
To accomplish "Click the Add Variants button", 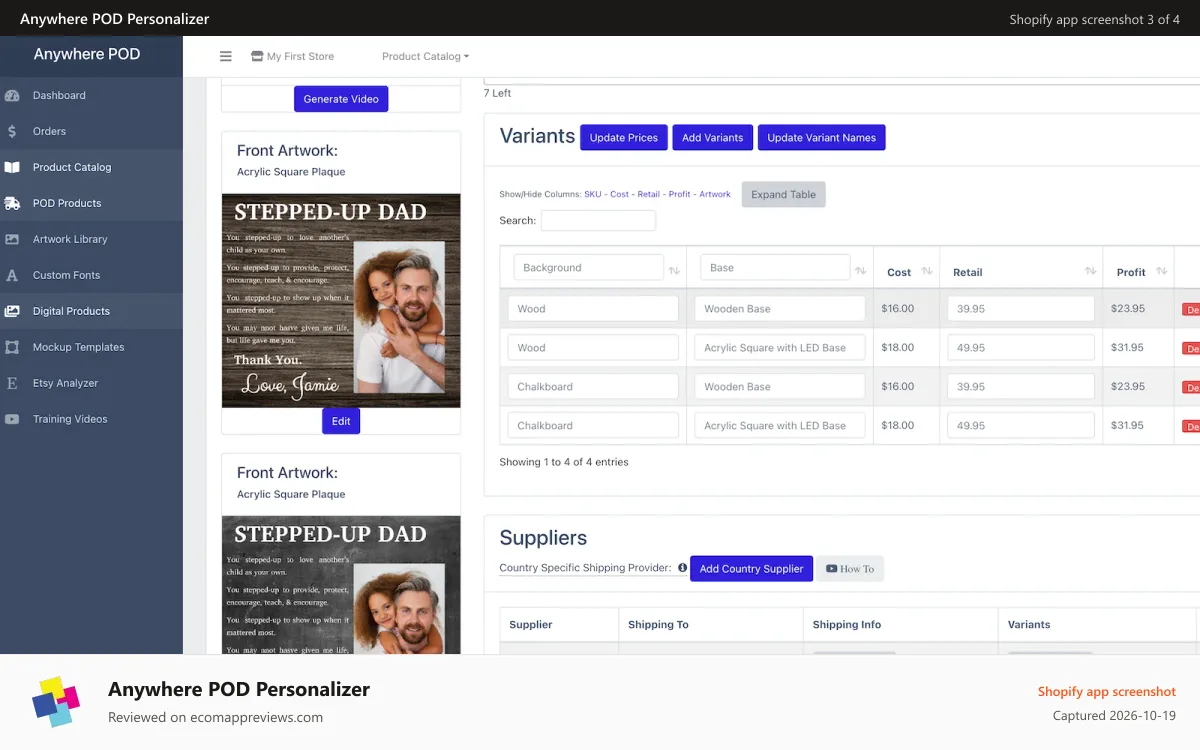I will pyautogui.click(x=712, y=138).
